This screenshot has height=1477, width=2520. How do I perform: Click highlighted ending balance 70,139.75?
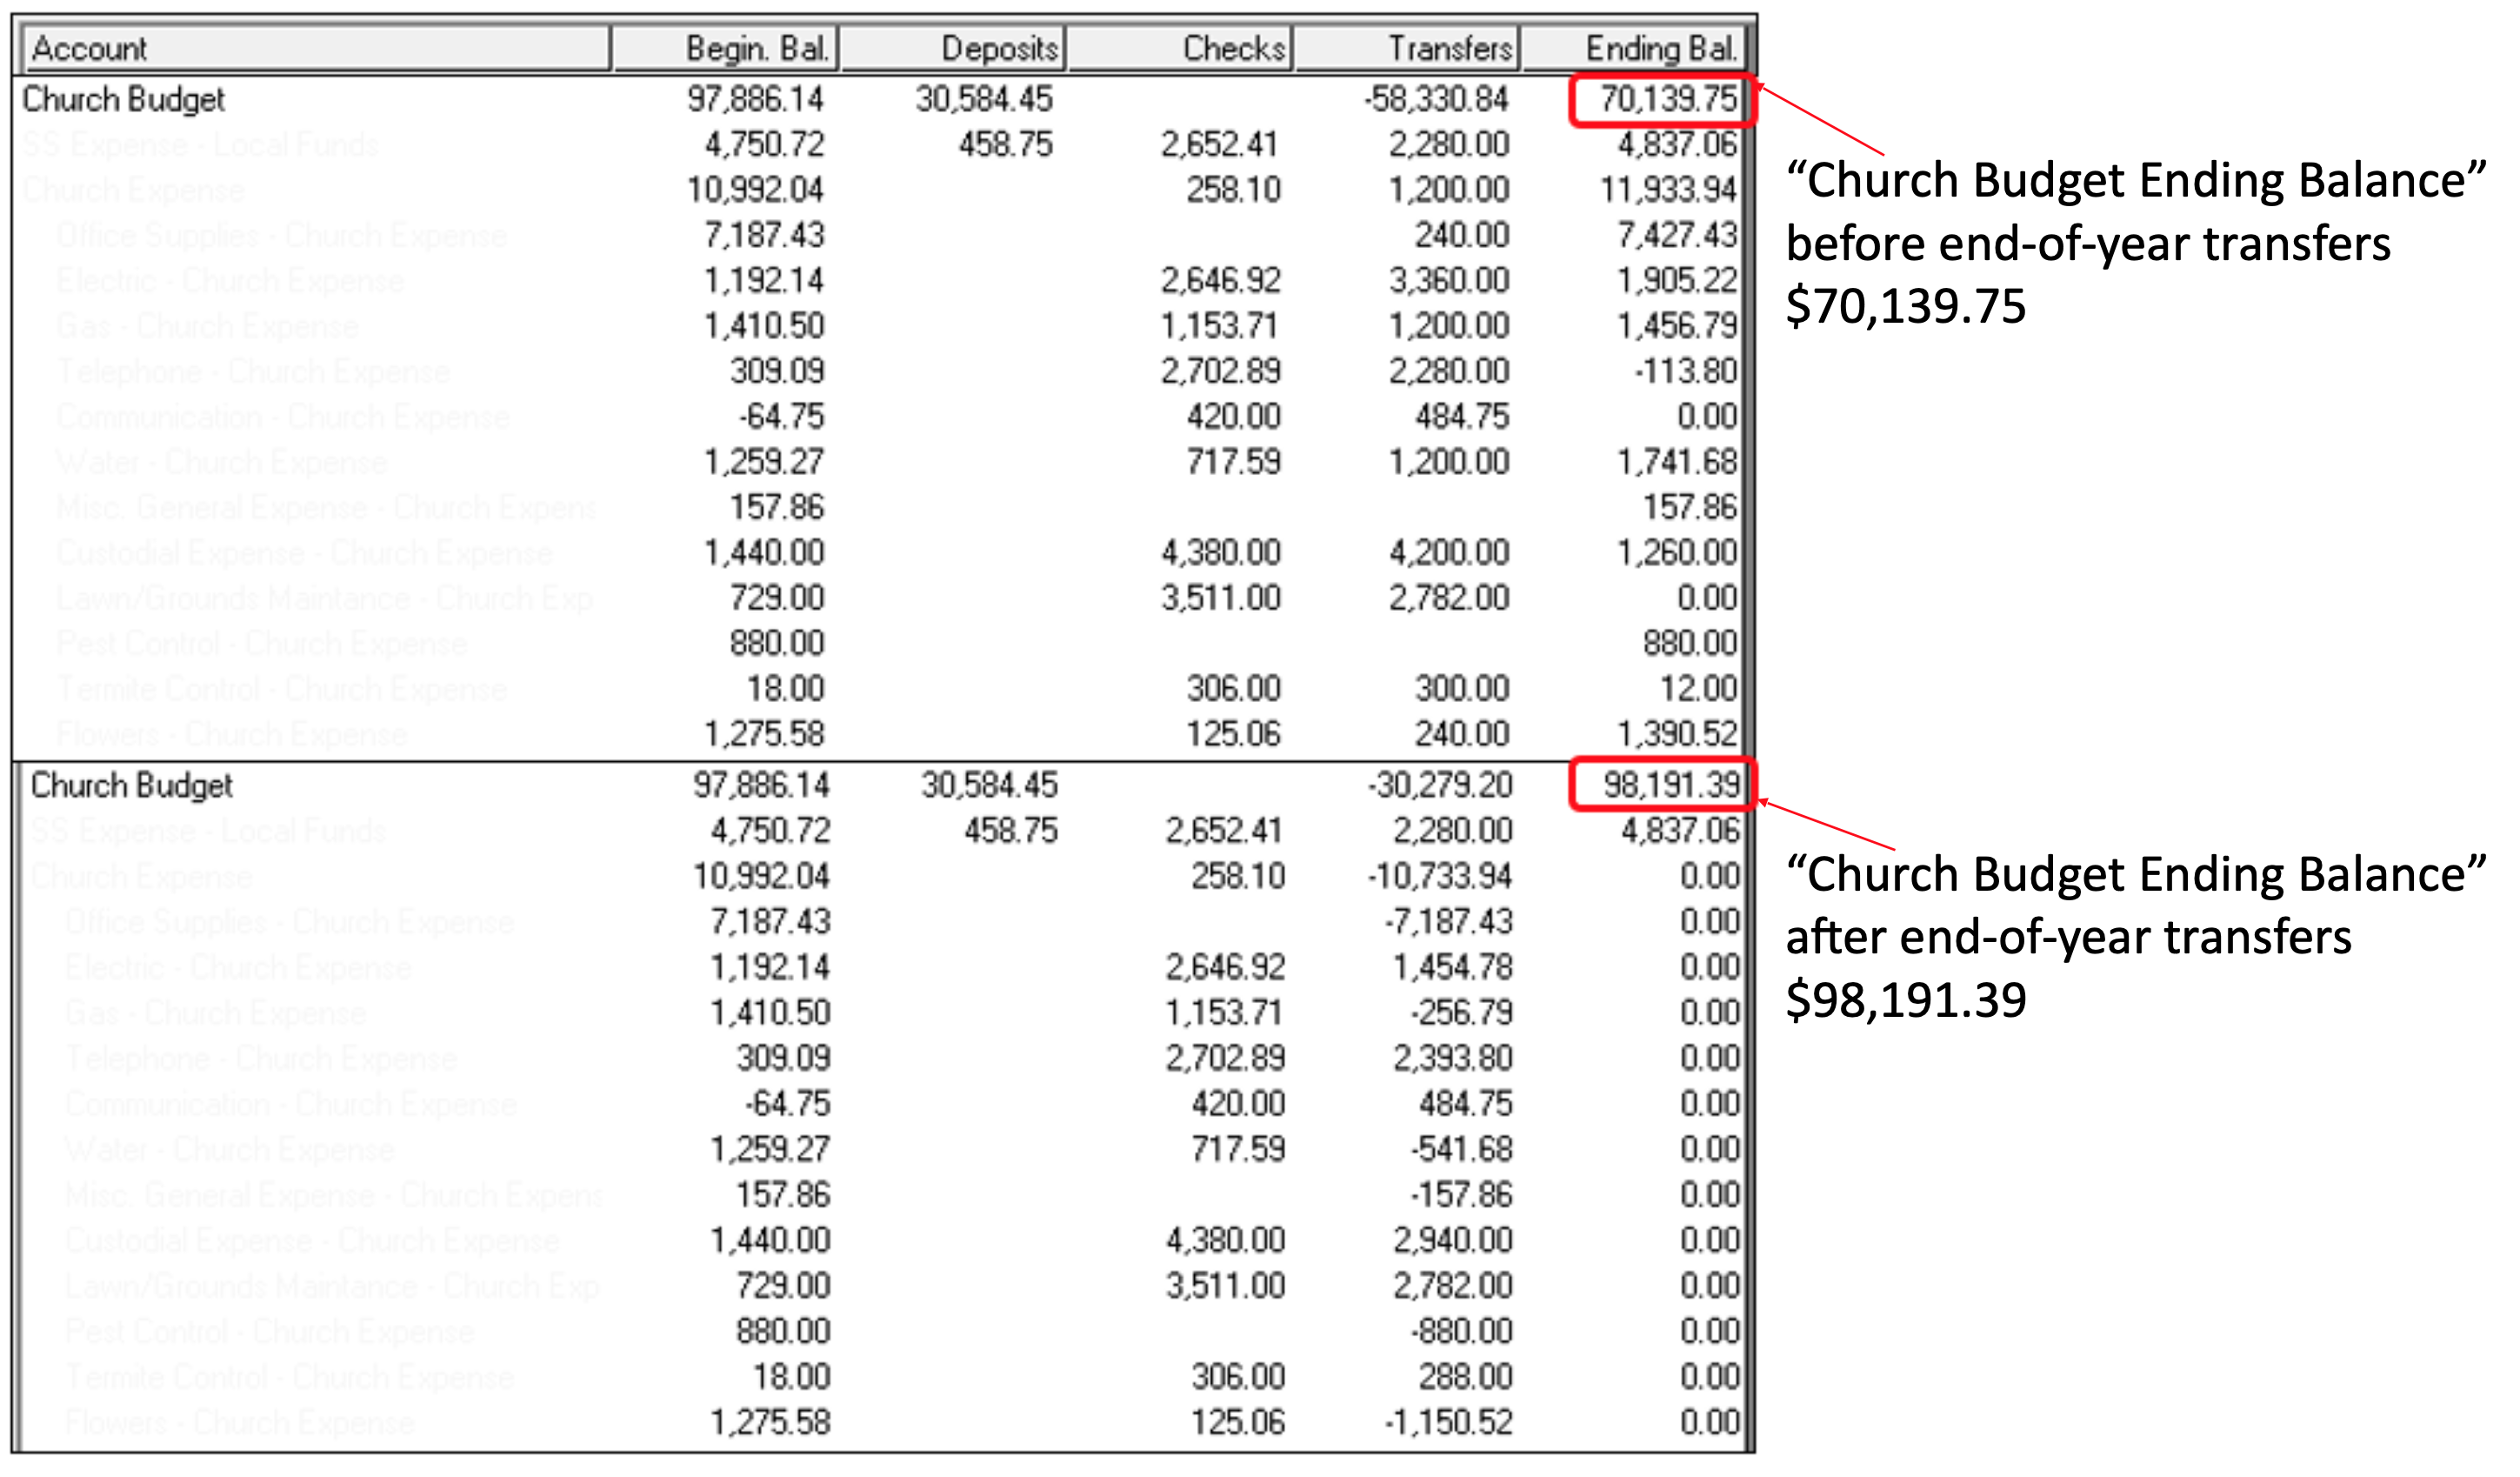pyautogui.click(x=1667, y=99)
